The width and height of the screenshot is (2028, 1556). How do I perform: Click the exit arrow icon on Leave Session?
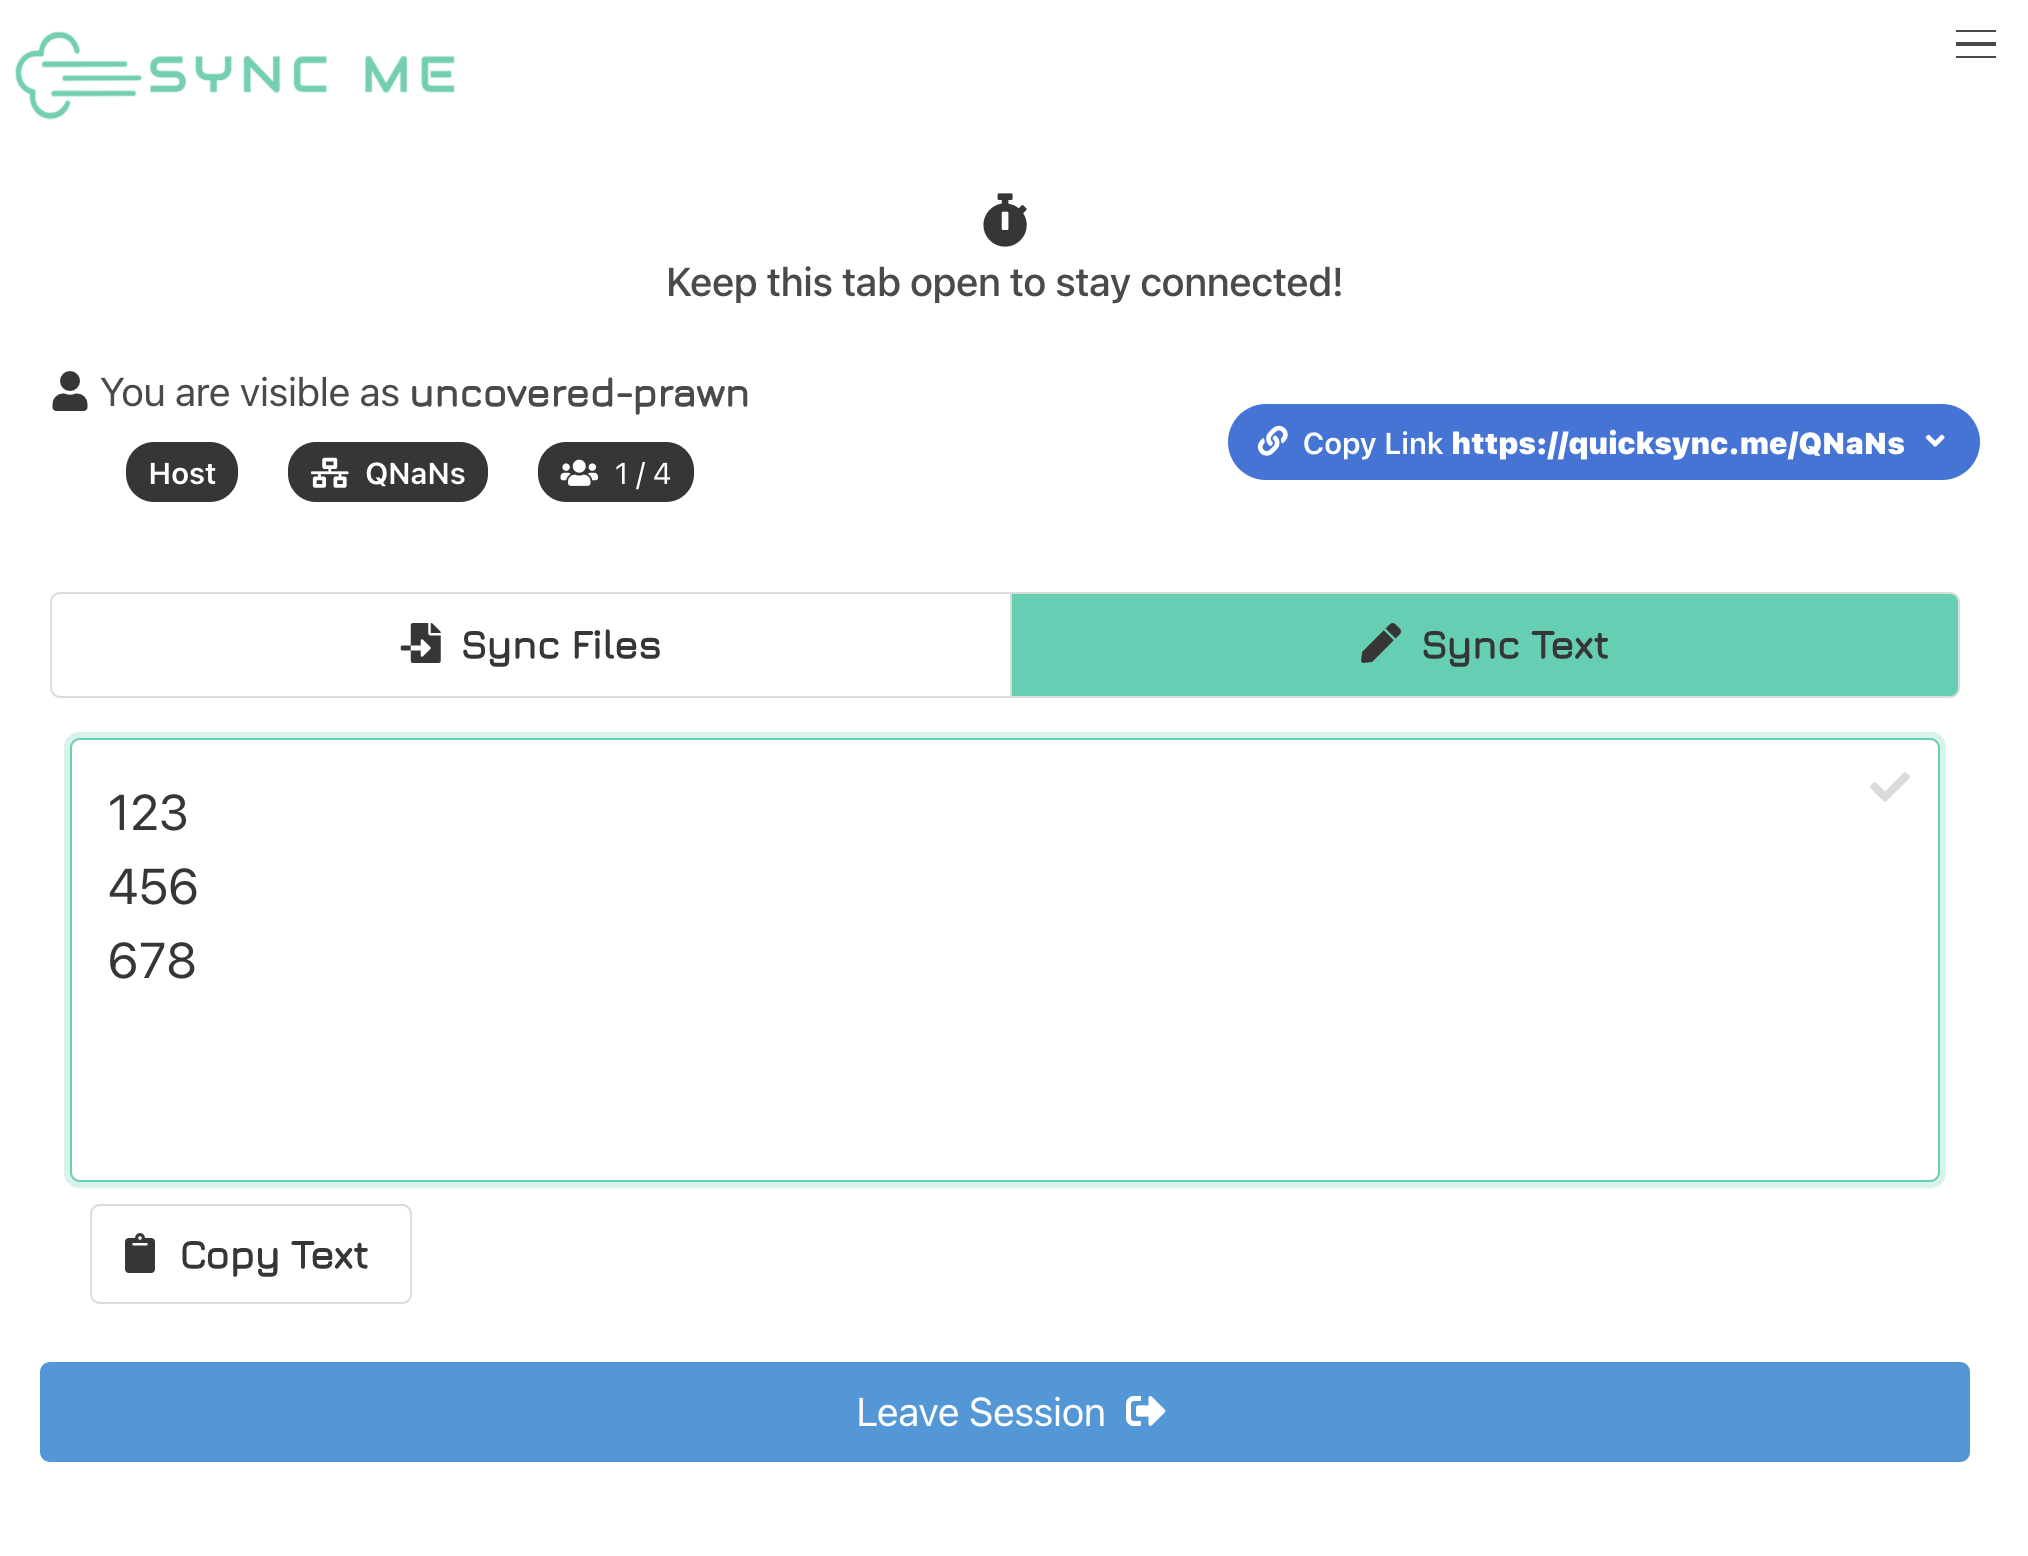[1146, 1412]
